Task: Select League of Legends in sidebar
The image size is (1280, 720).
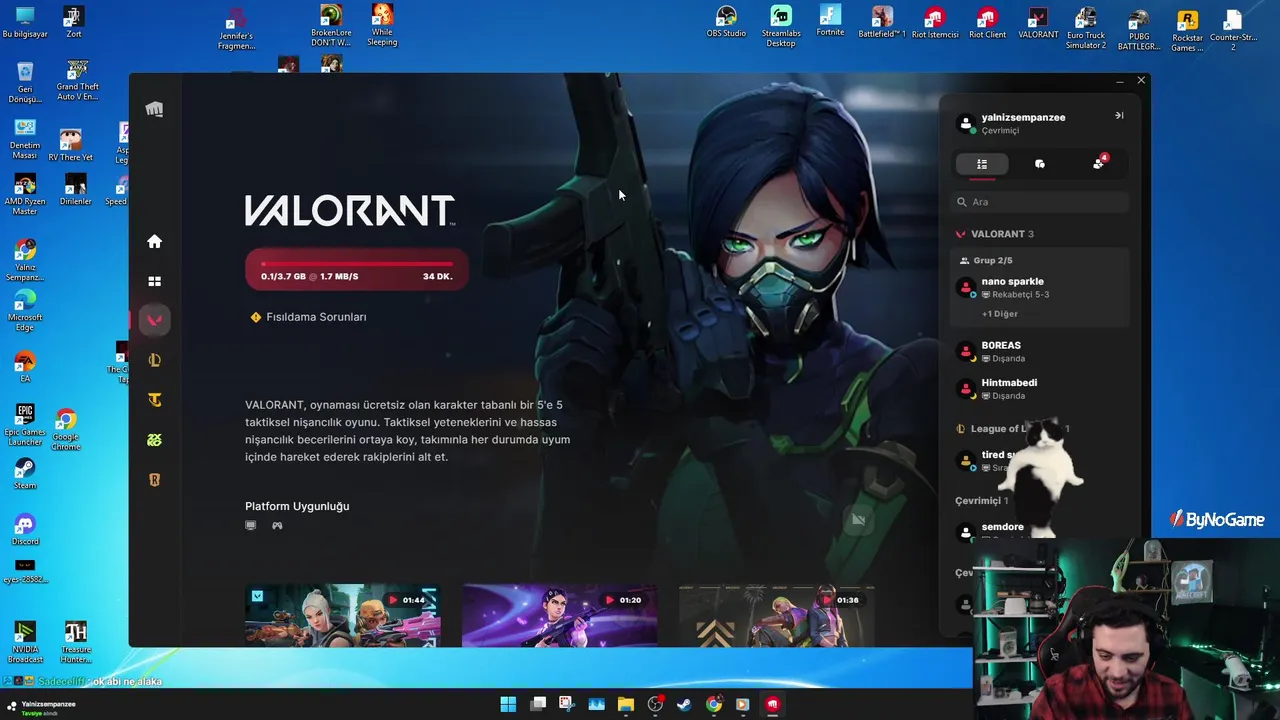Action: (154, 360)
